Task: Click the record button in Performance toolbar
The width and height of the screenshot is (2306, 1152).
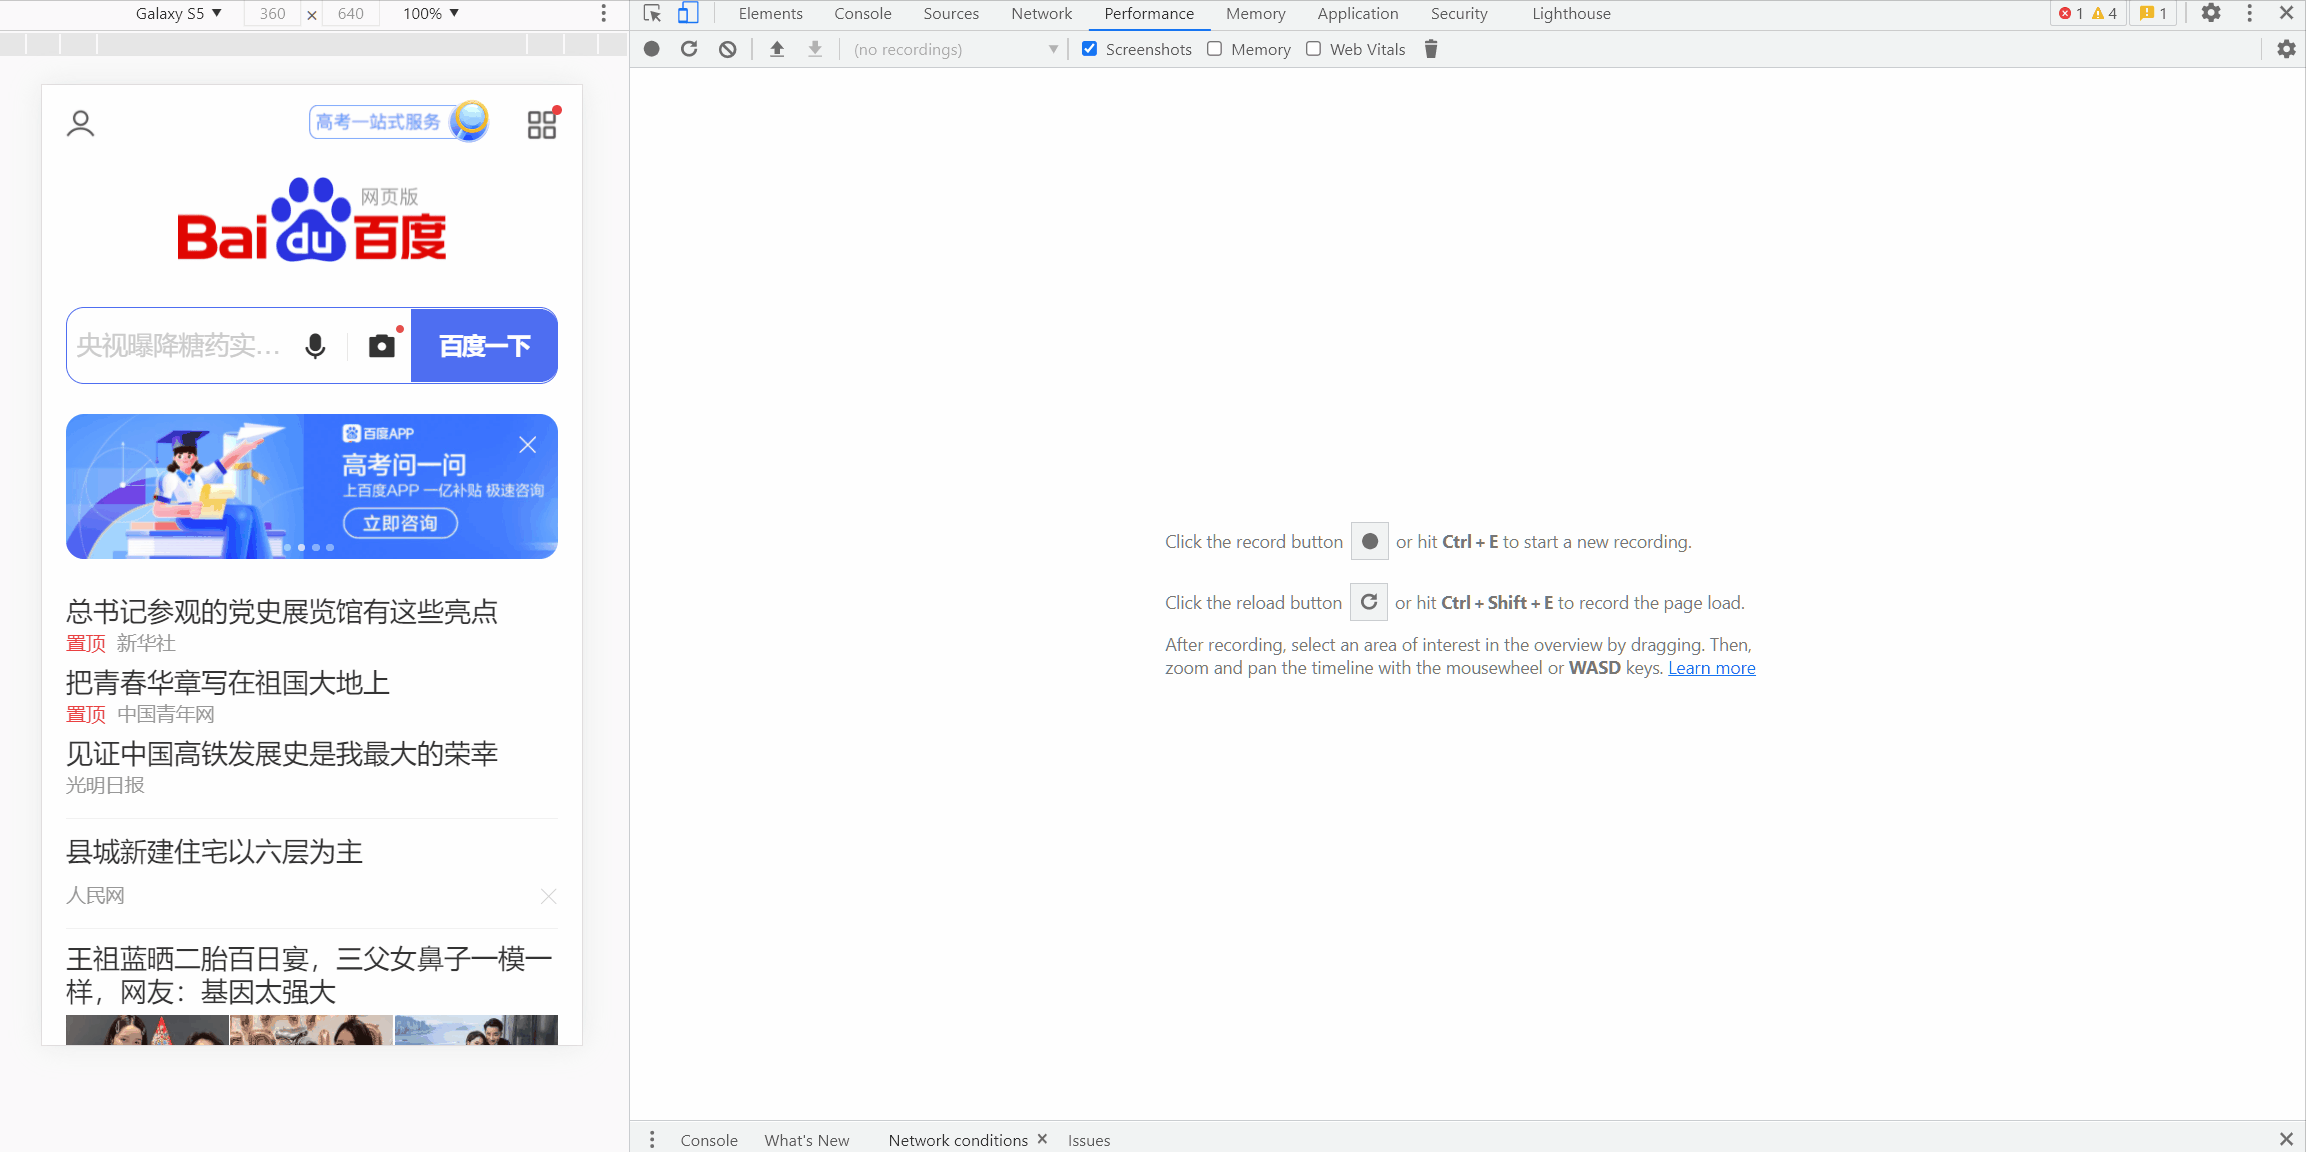Action: (x=652, y=49)
